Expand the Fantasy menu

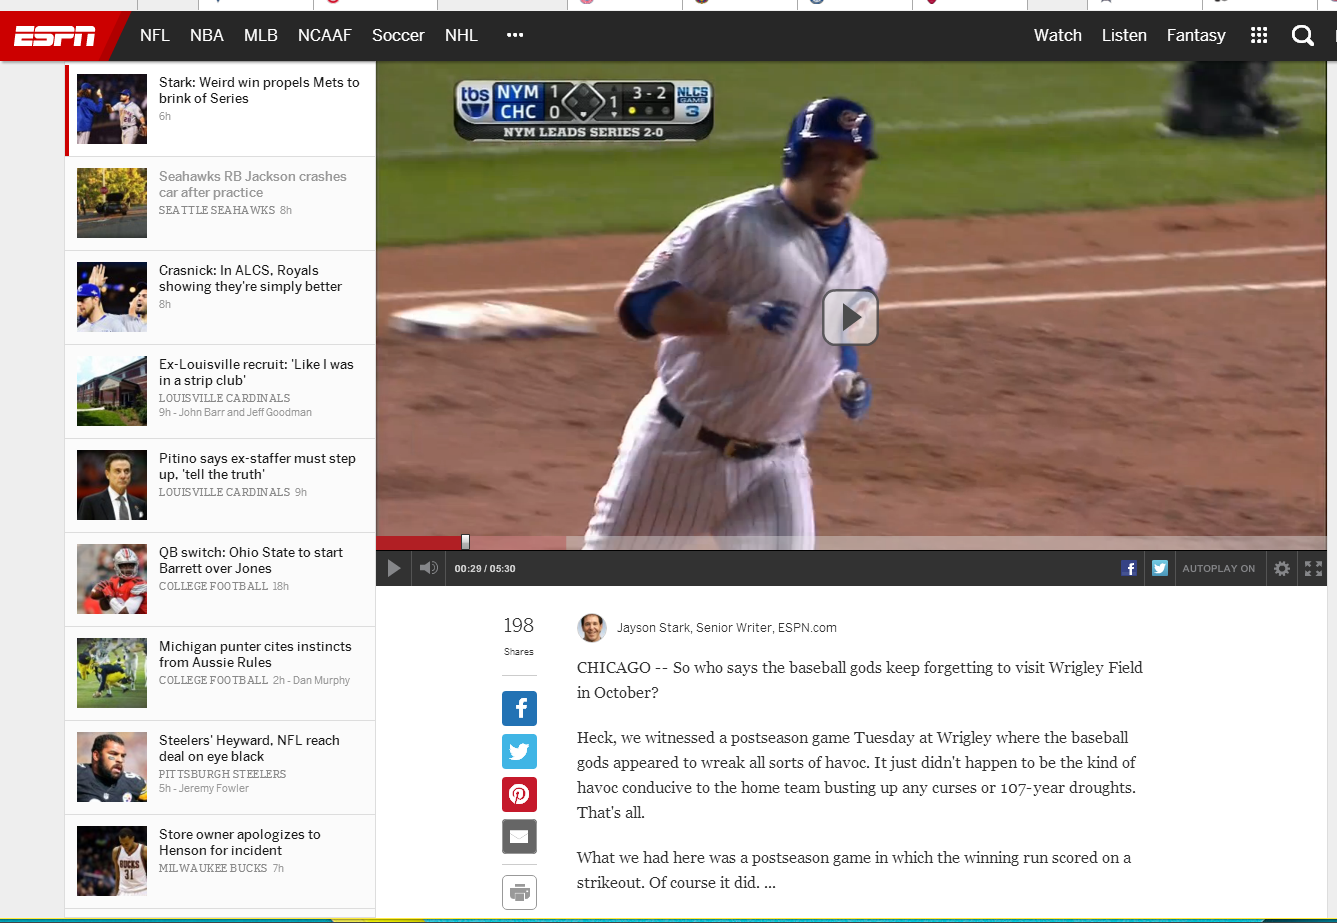[x=1196, y=35]
